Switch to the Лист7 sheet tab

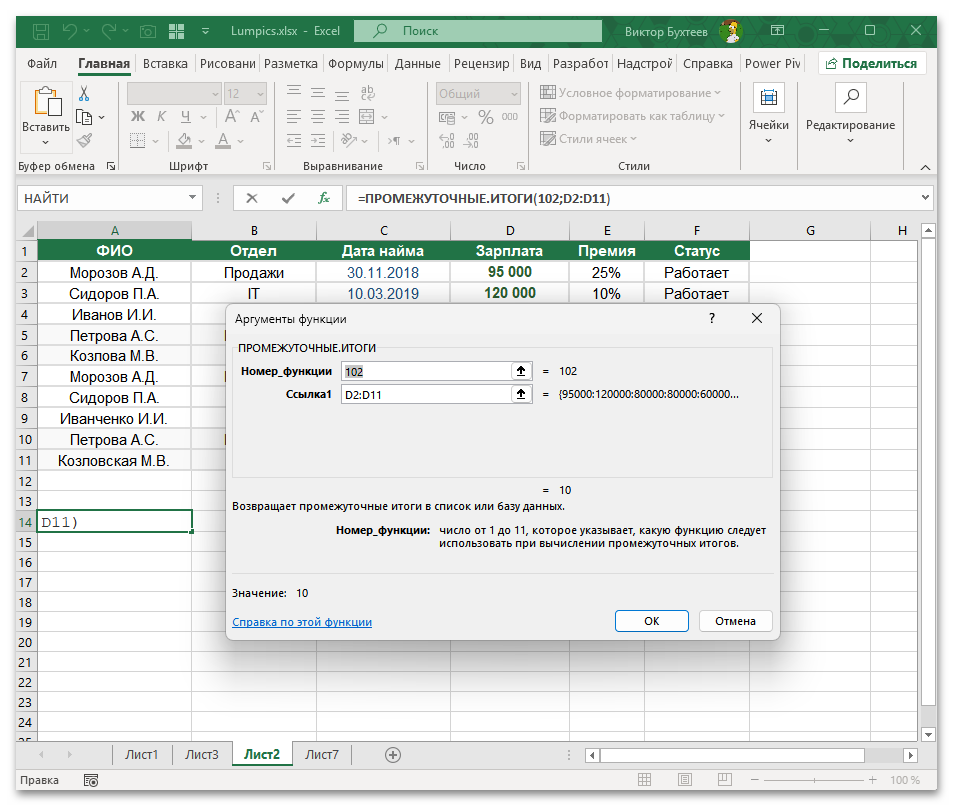[x=322, y=755]
